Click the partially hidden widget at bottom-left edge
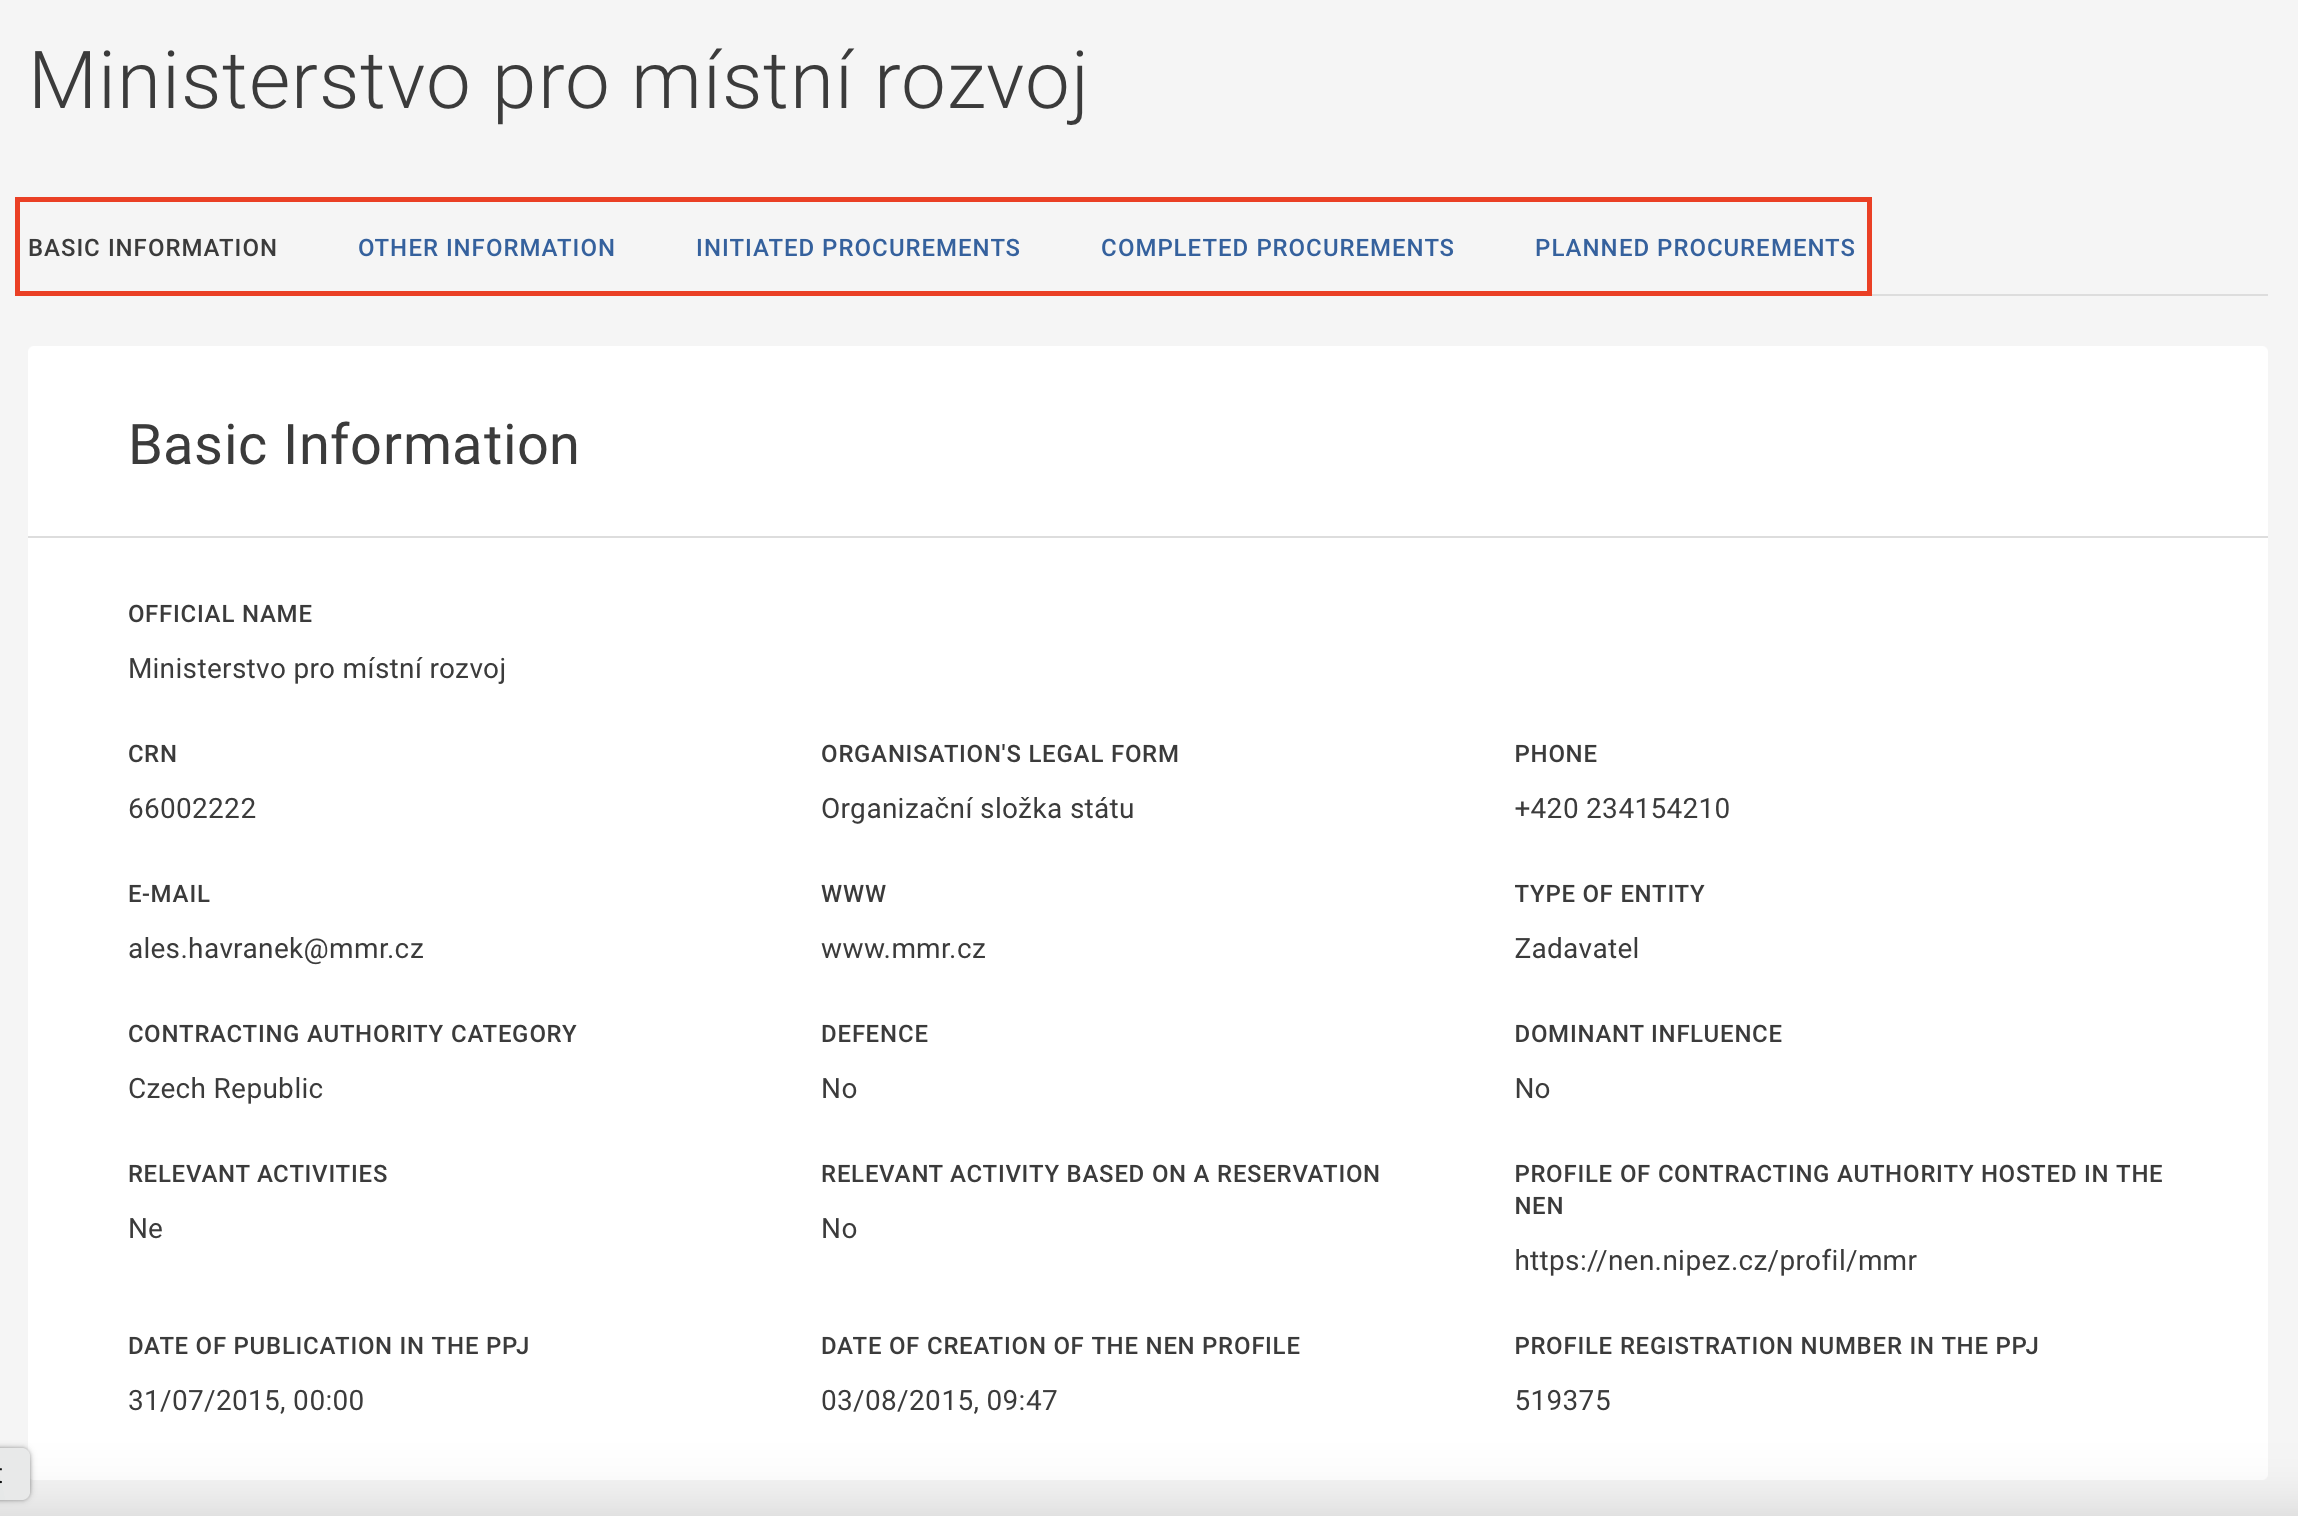Image resolution: width=2298 pixels, height=1516 pixels. 12,1473
